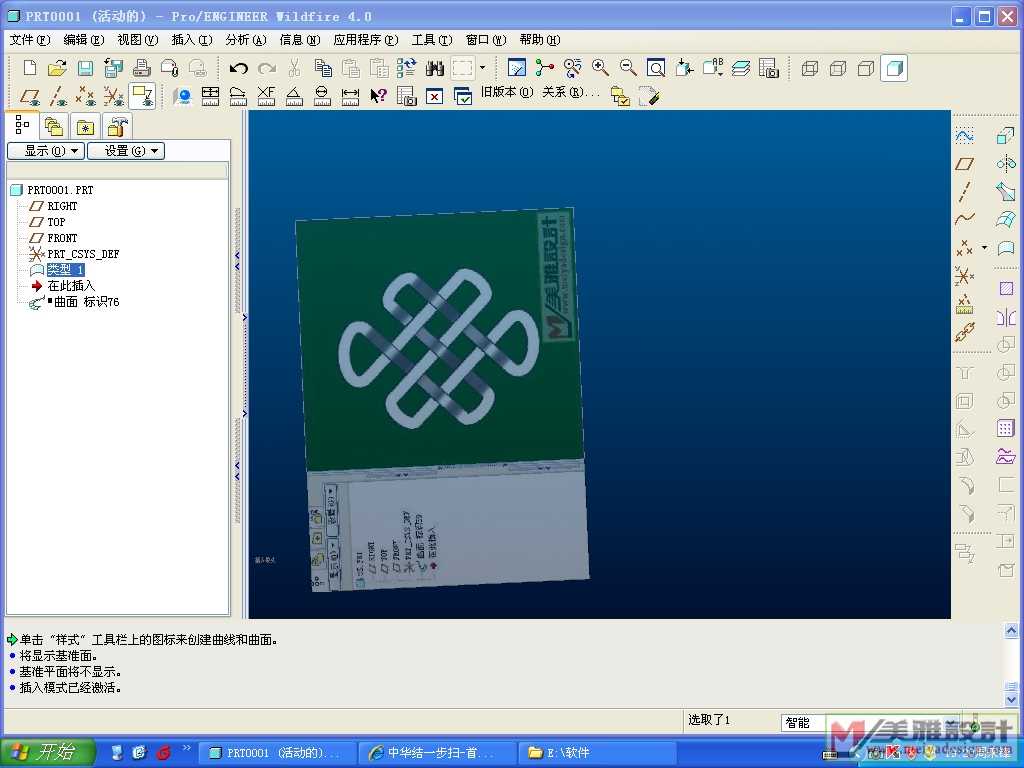
Task: Select the datum plane tool in right toolbar
Action: point(965,163)
